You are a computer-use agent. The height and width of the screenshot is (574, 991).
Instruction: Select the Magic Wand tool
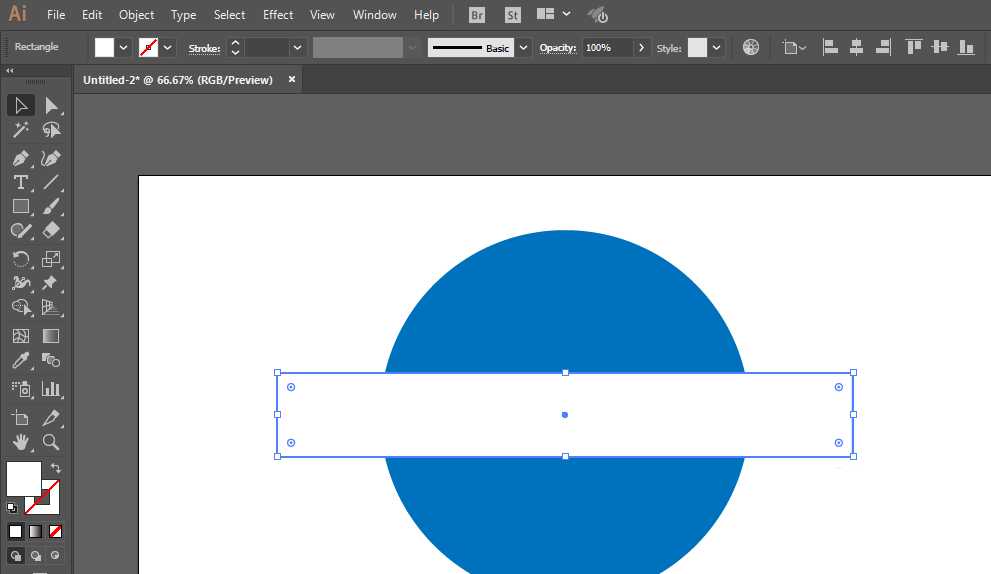[20, 131]
